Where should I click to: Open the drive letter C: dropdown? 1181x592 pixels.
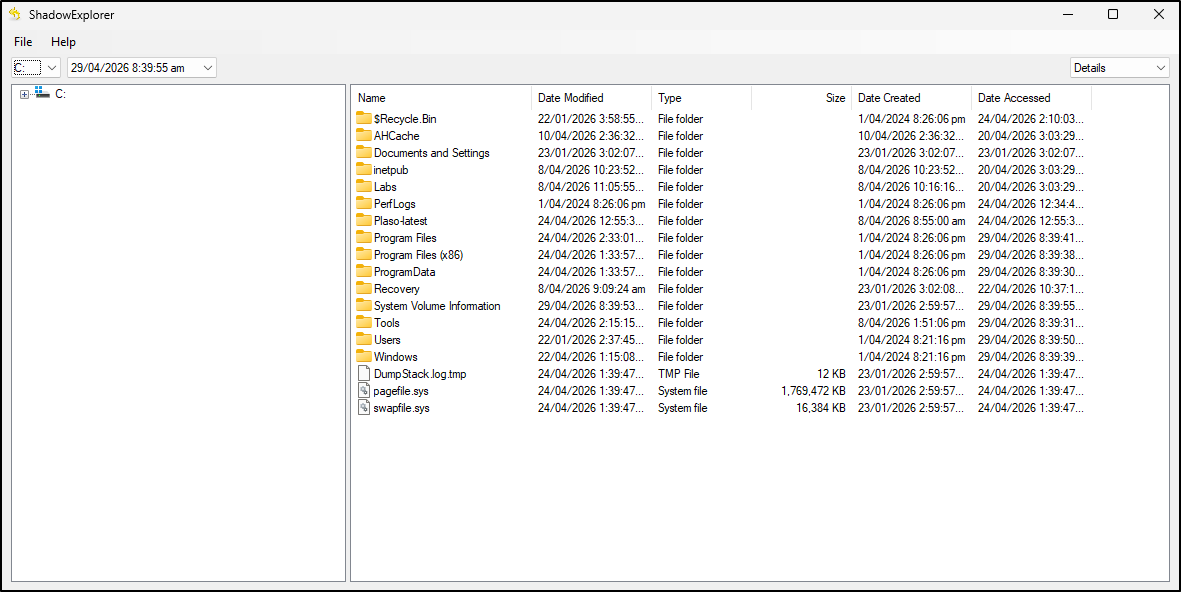click(x=52, y=68)
